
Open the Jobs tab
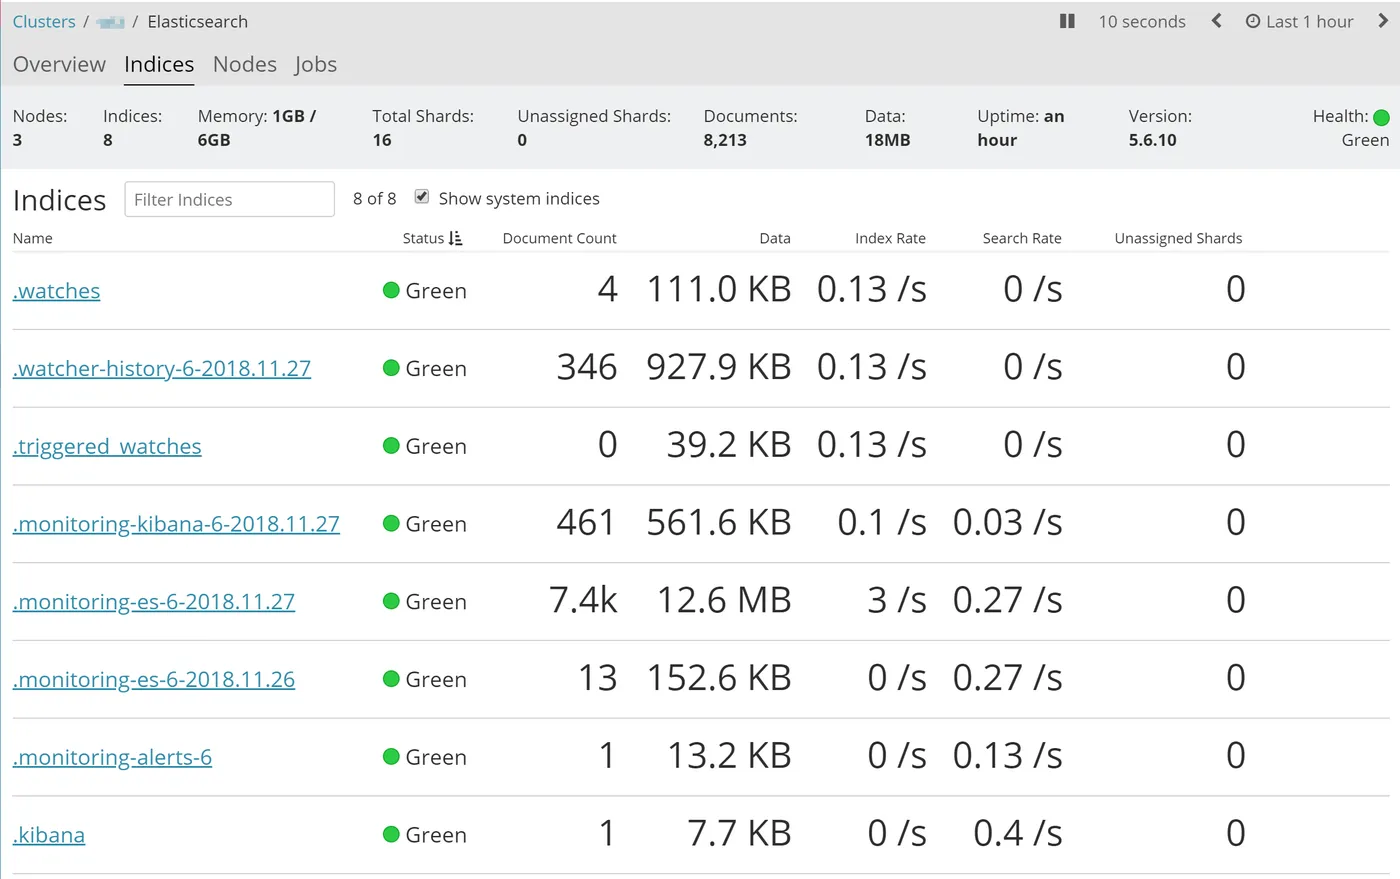(x=316, y=64)
